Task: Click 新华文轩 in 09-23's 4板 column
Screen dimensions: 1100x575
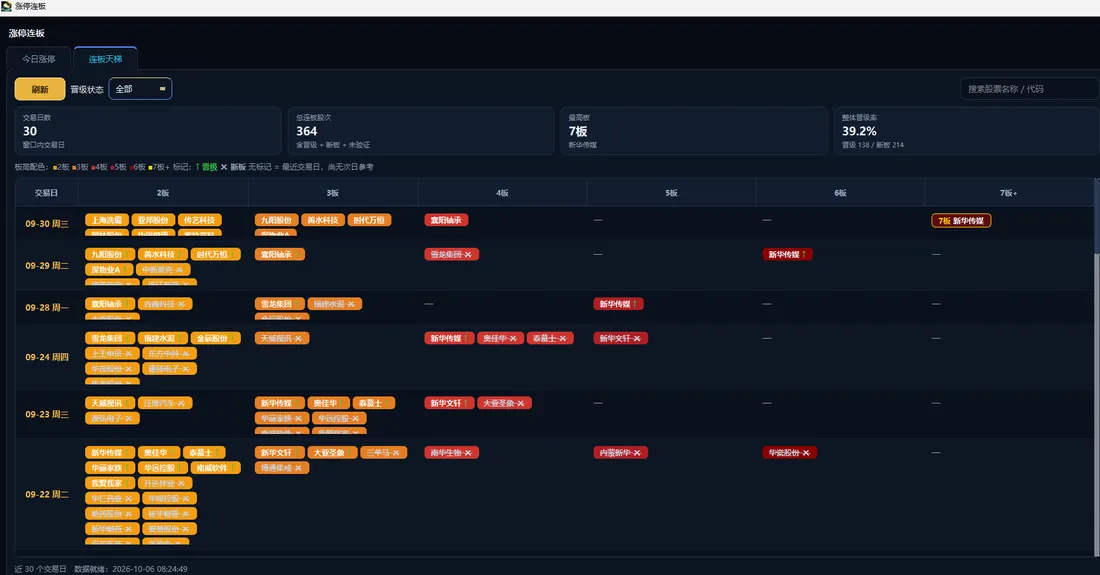Action: coord(449,403)
